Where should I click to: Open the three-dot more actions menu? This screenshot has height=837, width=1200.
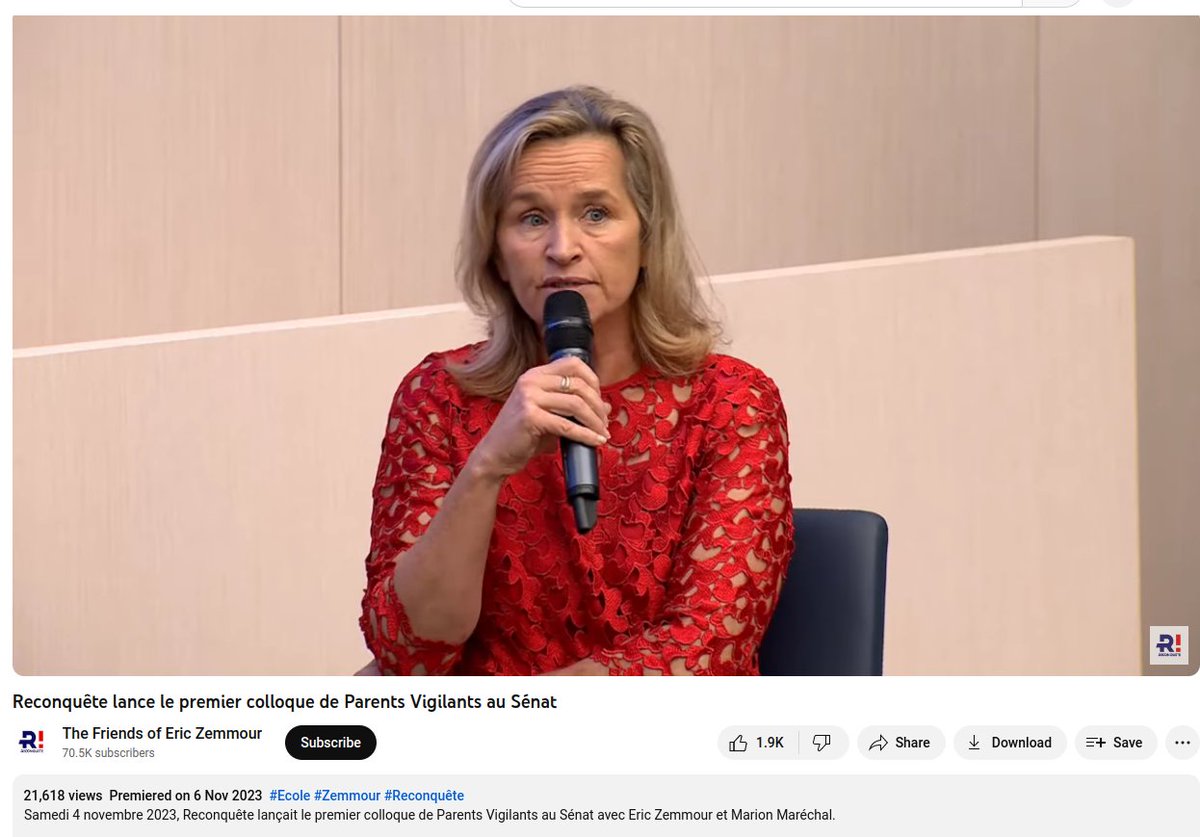click(x=1182, y=743)
